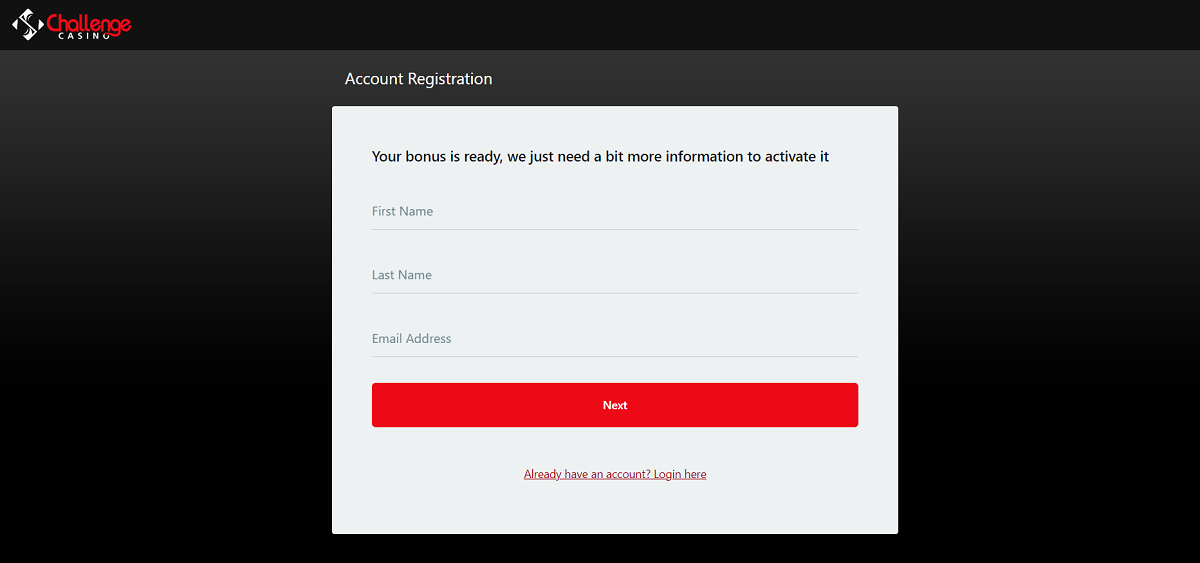Focus the Email Address input field

coord(615,339)
